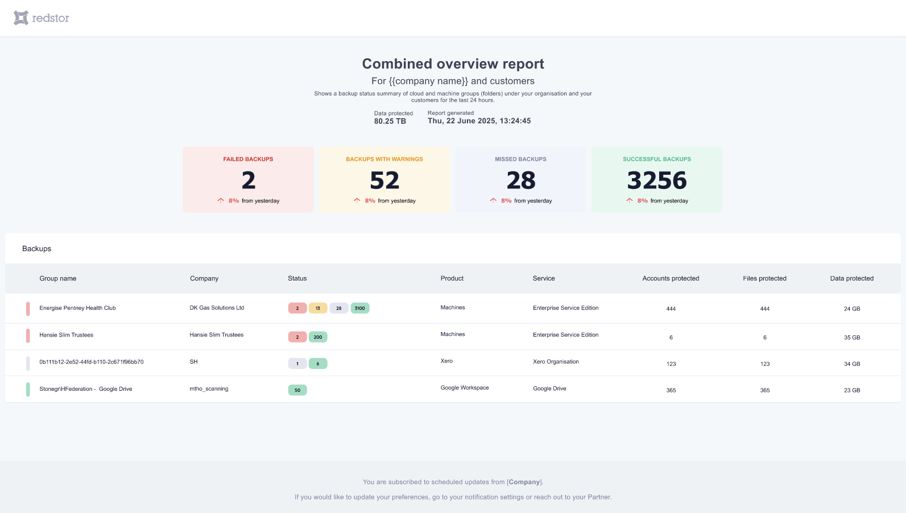Click green badge showing 200 for Hansie
Viewport: 906px width, 513px height.
click(x=318, y=337)
